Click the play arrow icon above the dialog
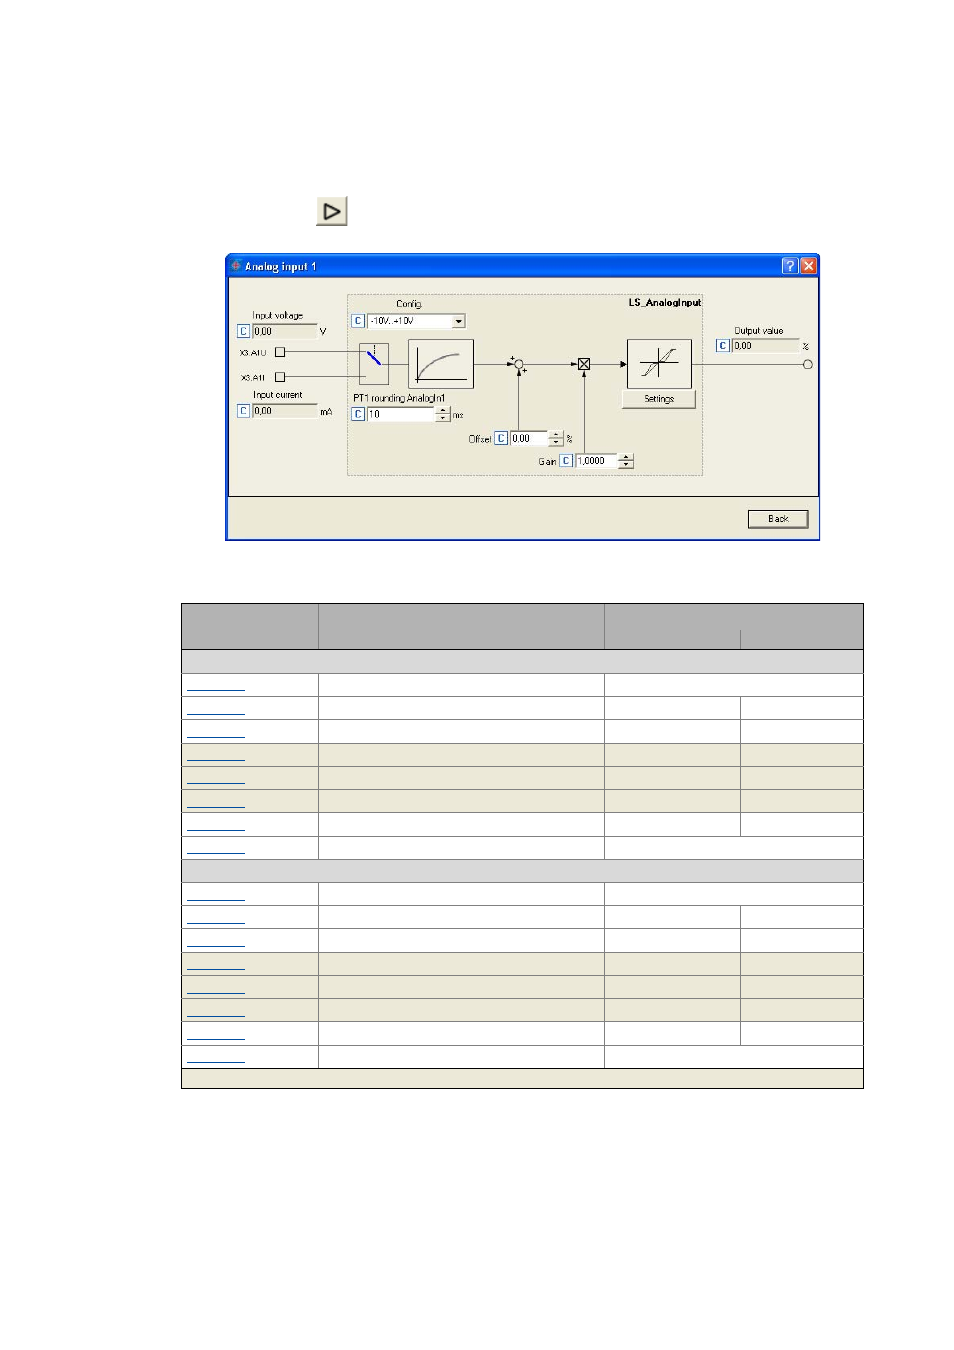The width and height of the screenshot is (954, 1350). tap(332, 211)
